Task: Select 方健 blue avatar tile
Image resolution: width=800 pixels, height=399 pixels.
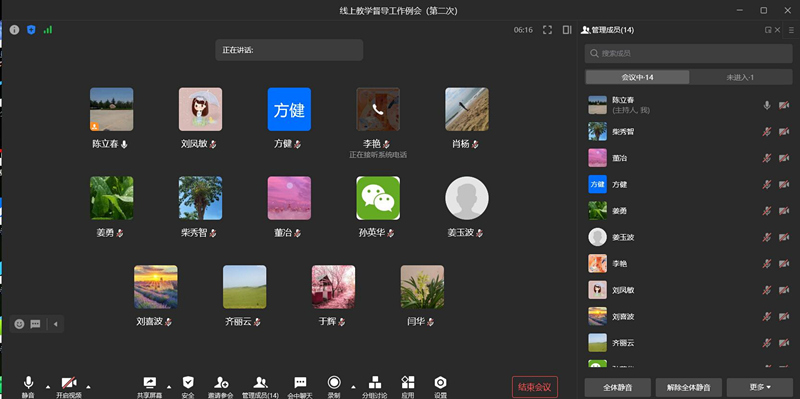Action: (x=289, y=109)
